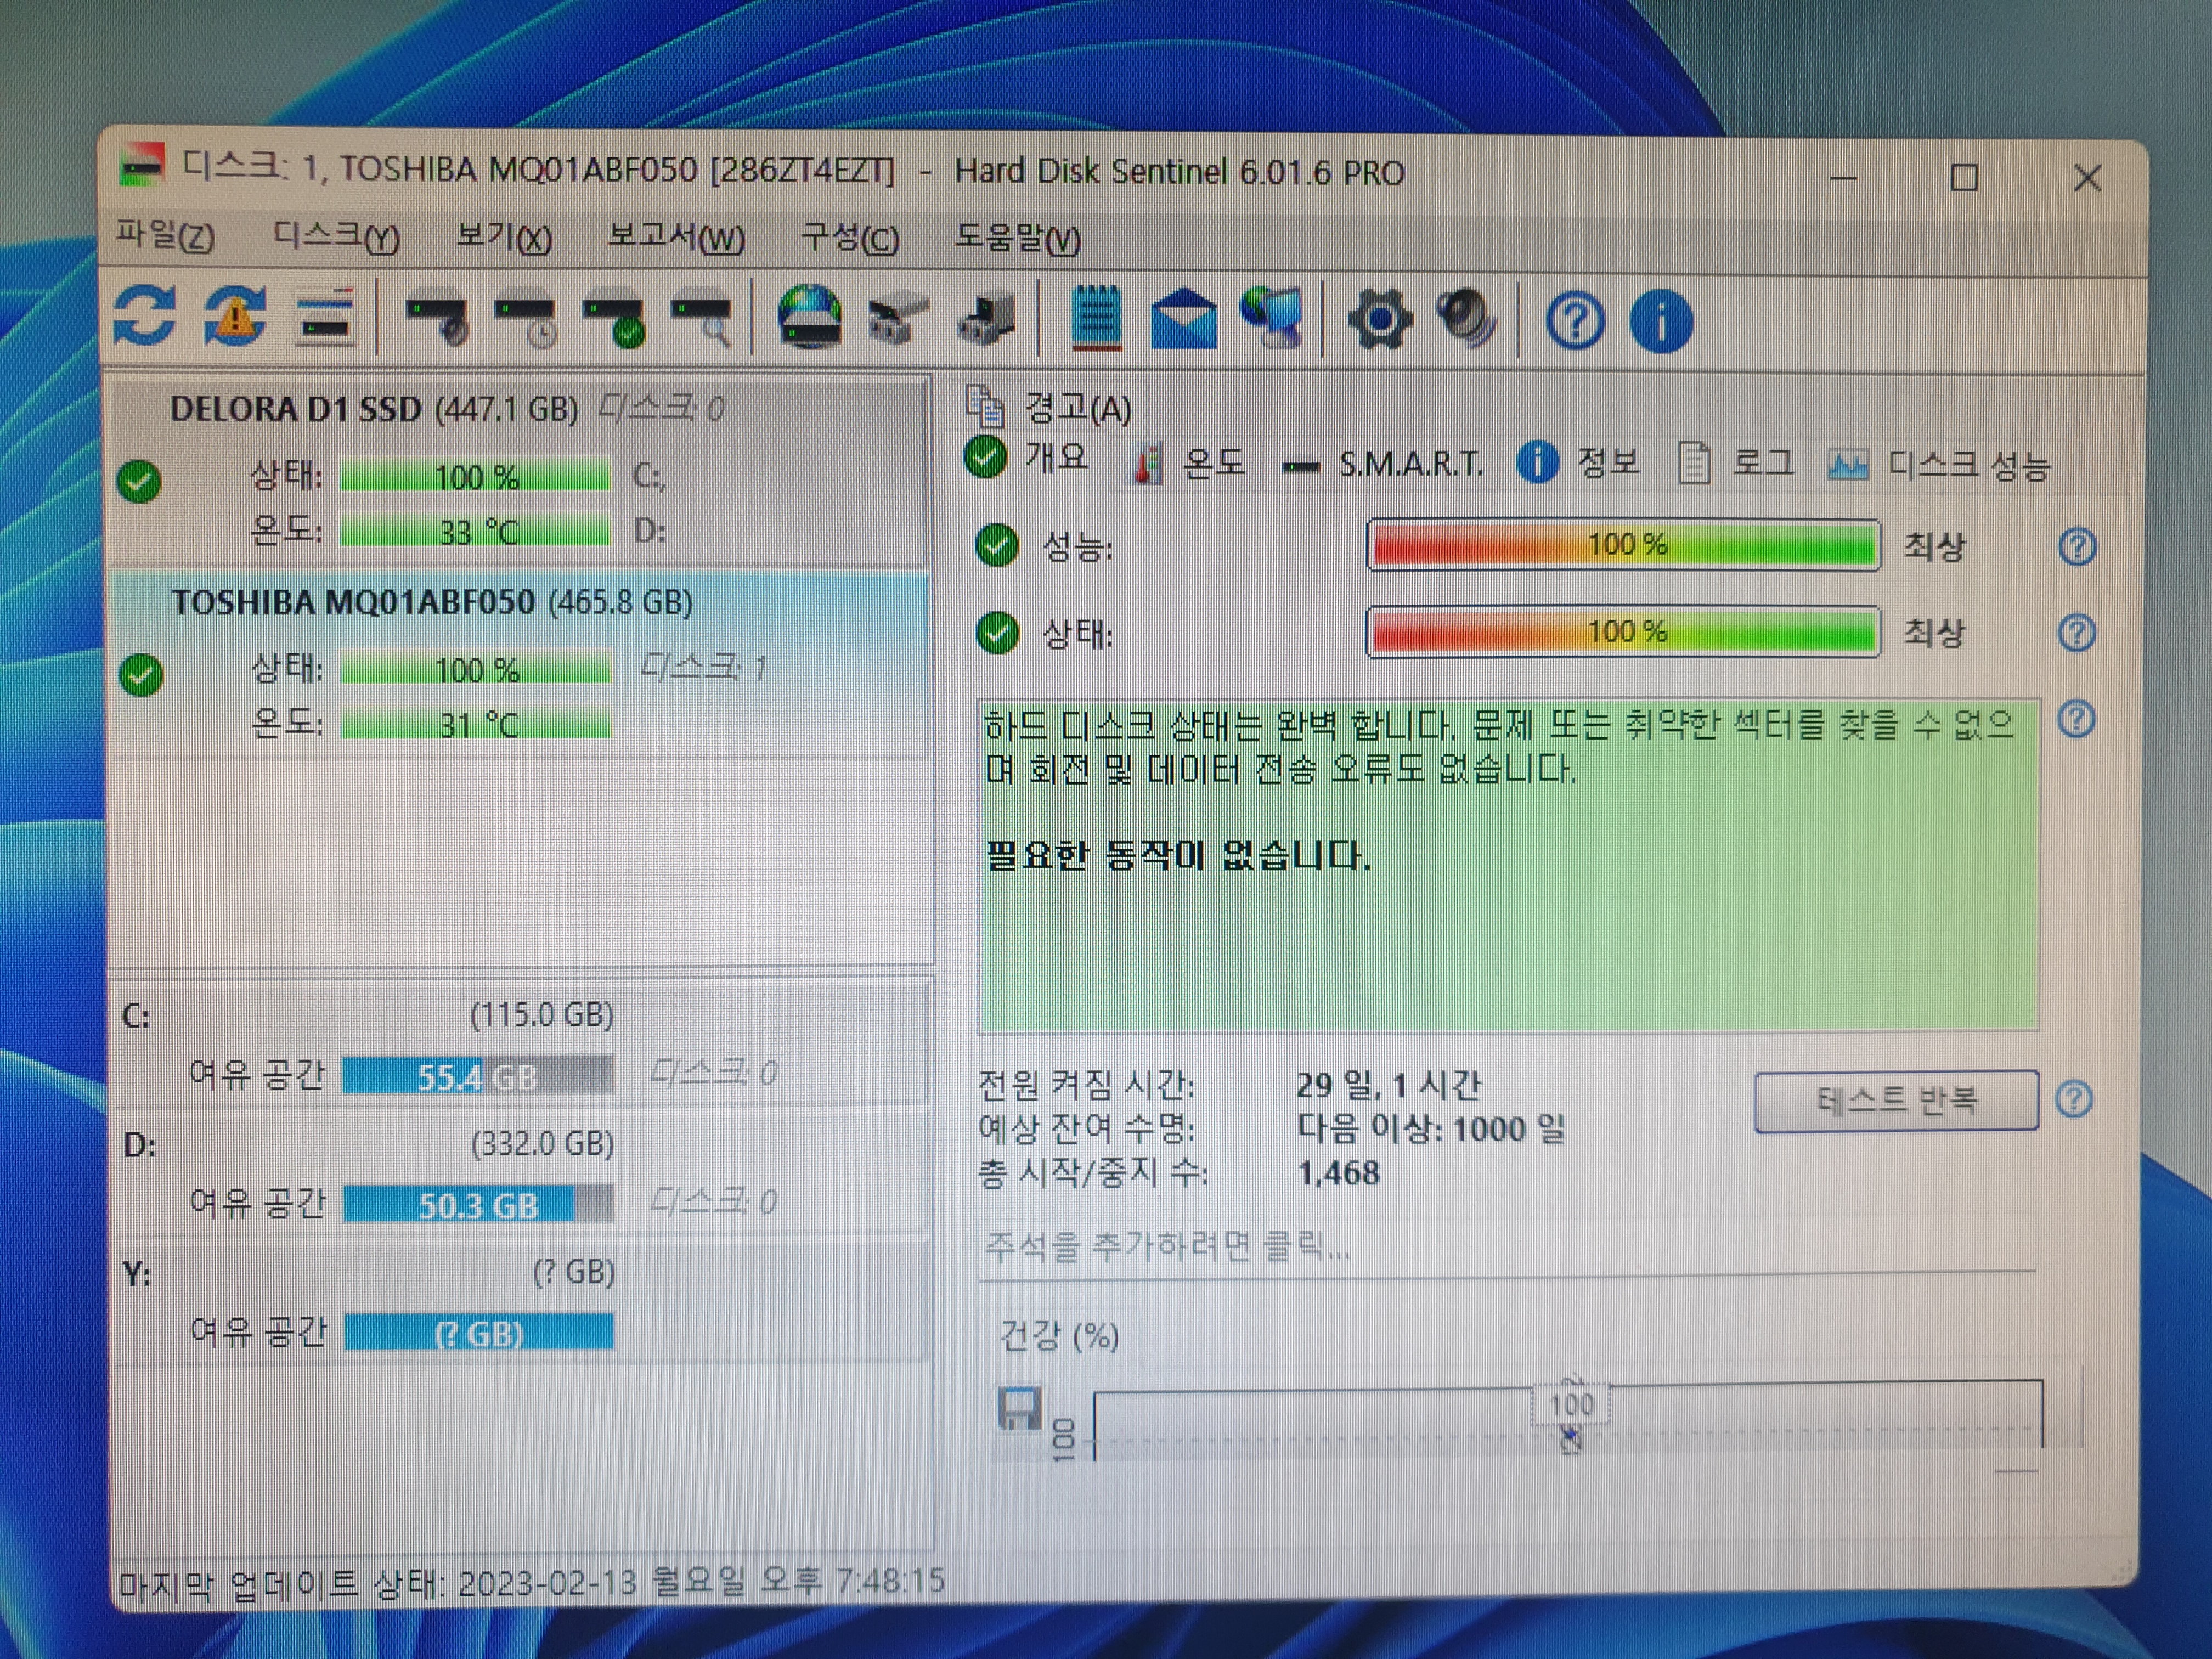Open the 경고(A) tab
The width and height of the screenshot is (2212, 1659).
[x=1049, y=407]
